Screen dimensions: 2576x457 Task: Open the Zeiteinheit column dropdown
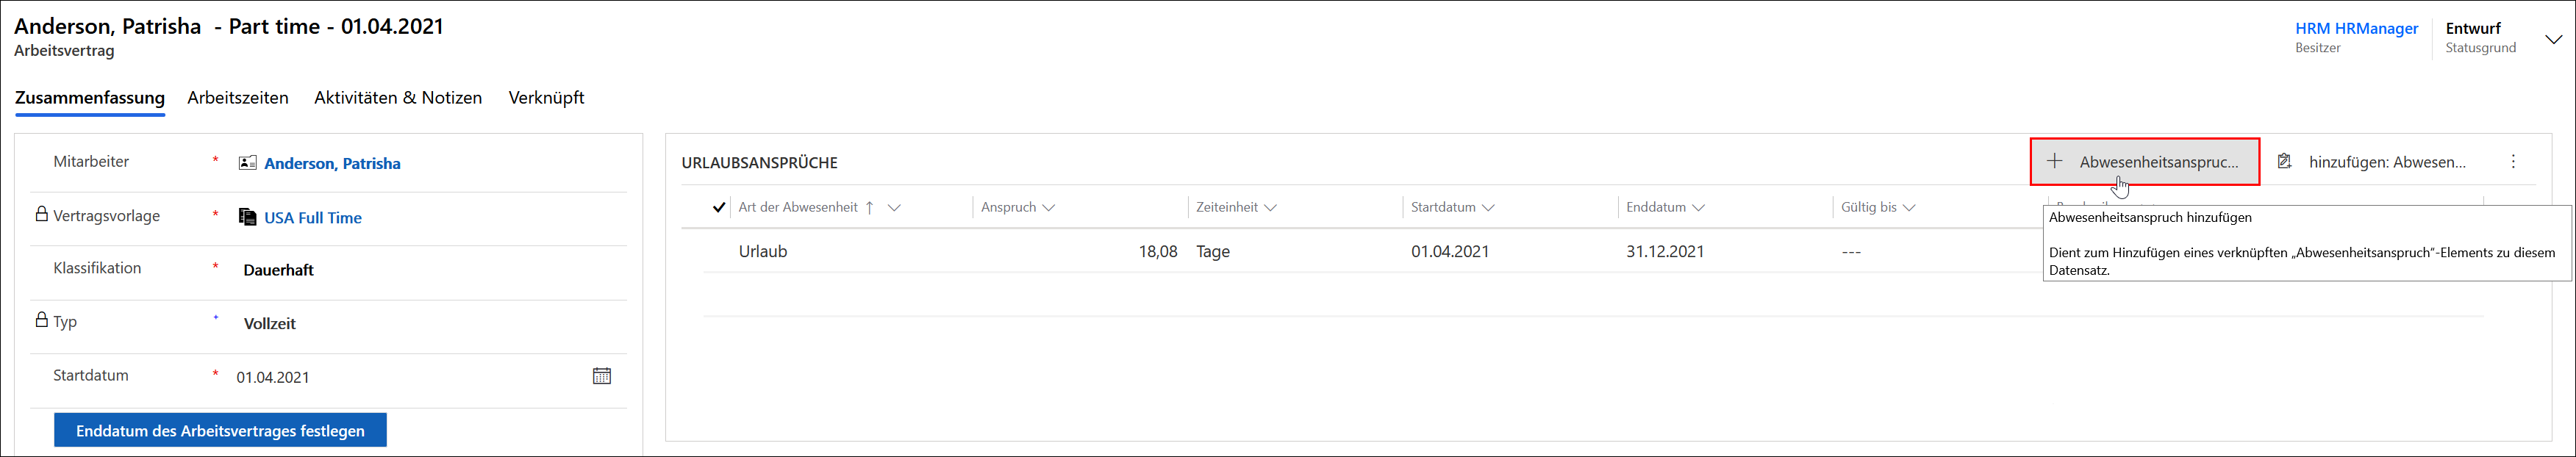point(1270,207)
